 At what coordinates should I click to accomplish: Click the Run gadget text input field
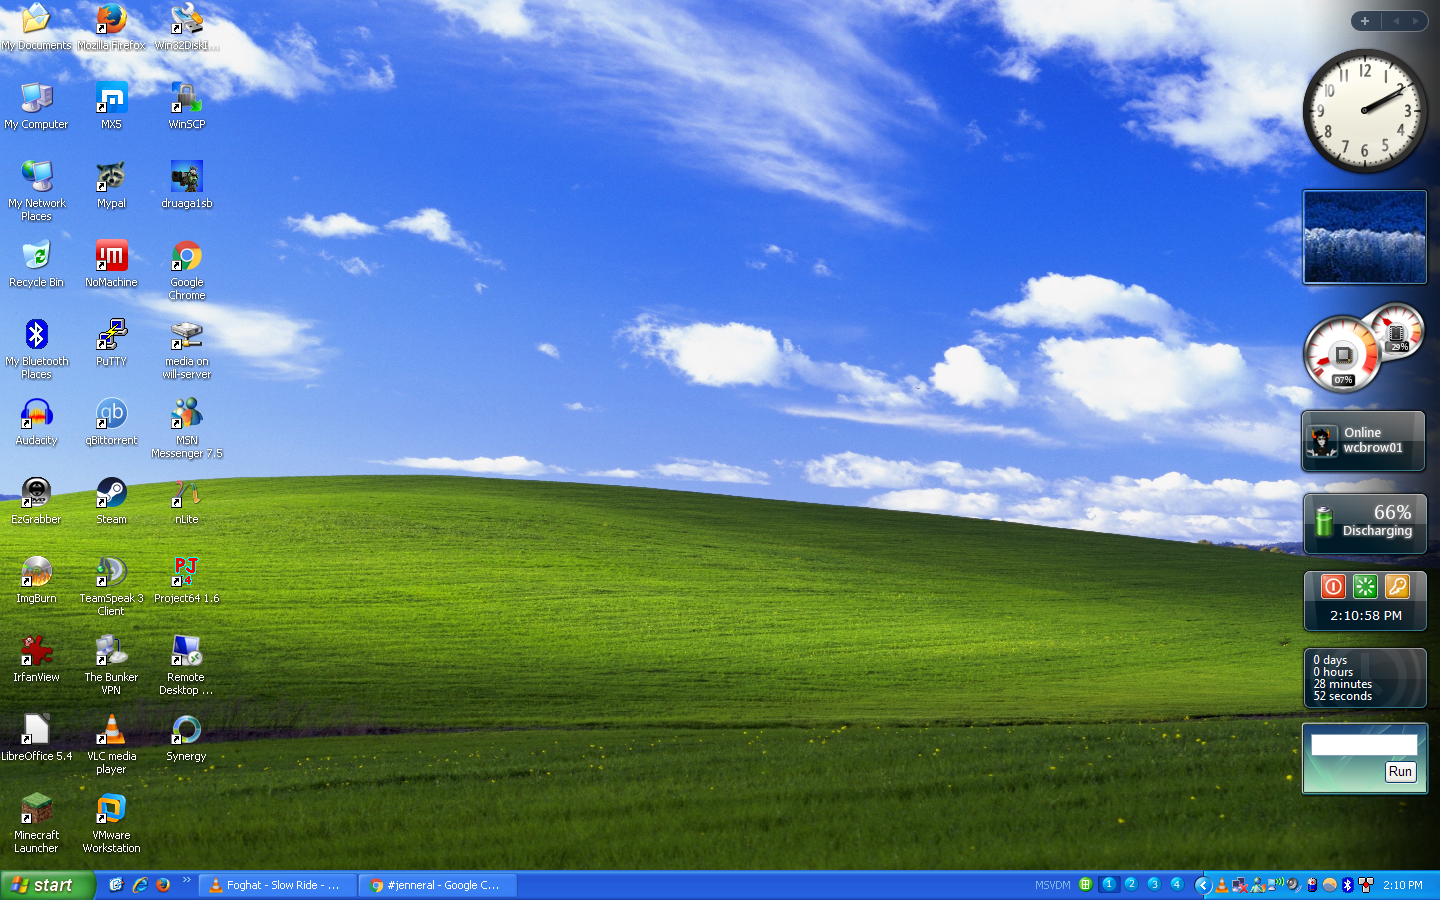(1364, 745)
